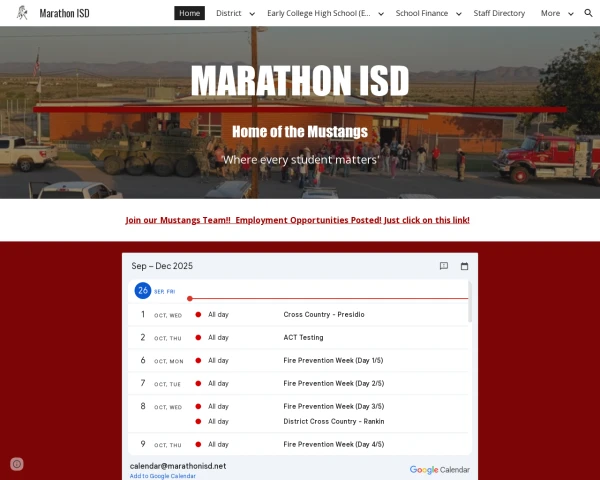
Task: Click the 2 OCT, THU date
Action: (161, 338)
